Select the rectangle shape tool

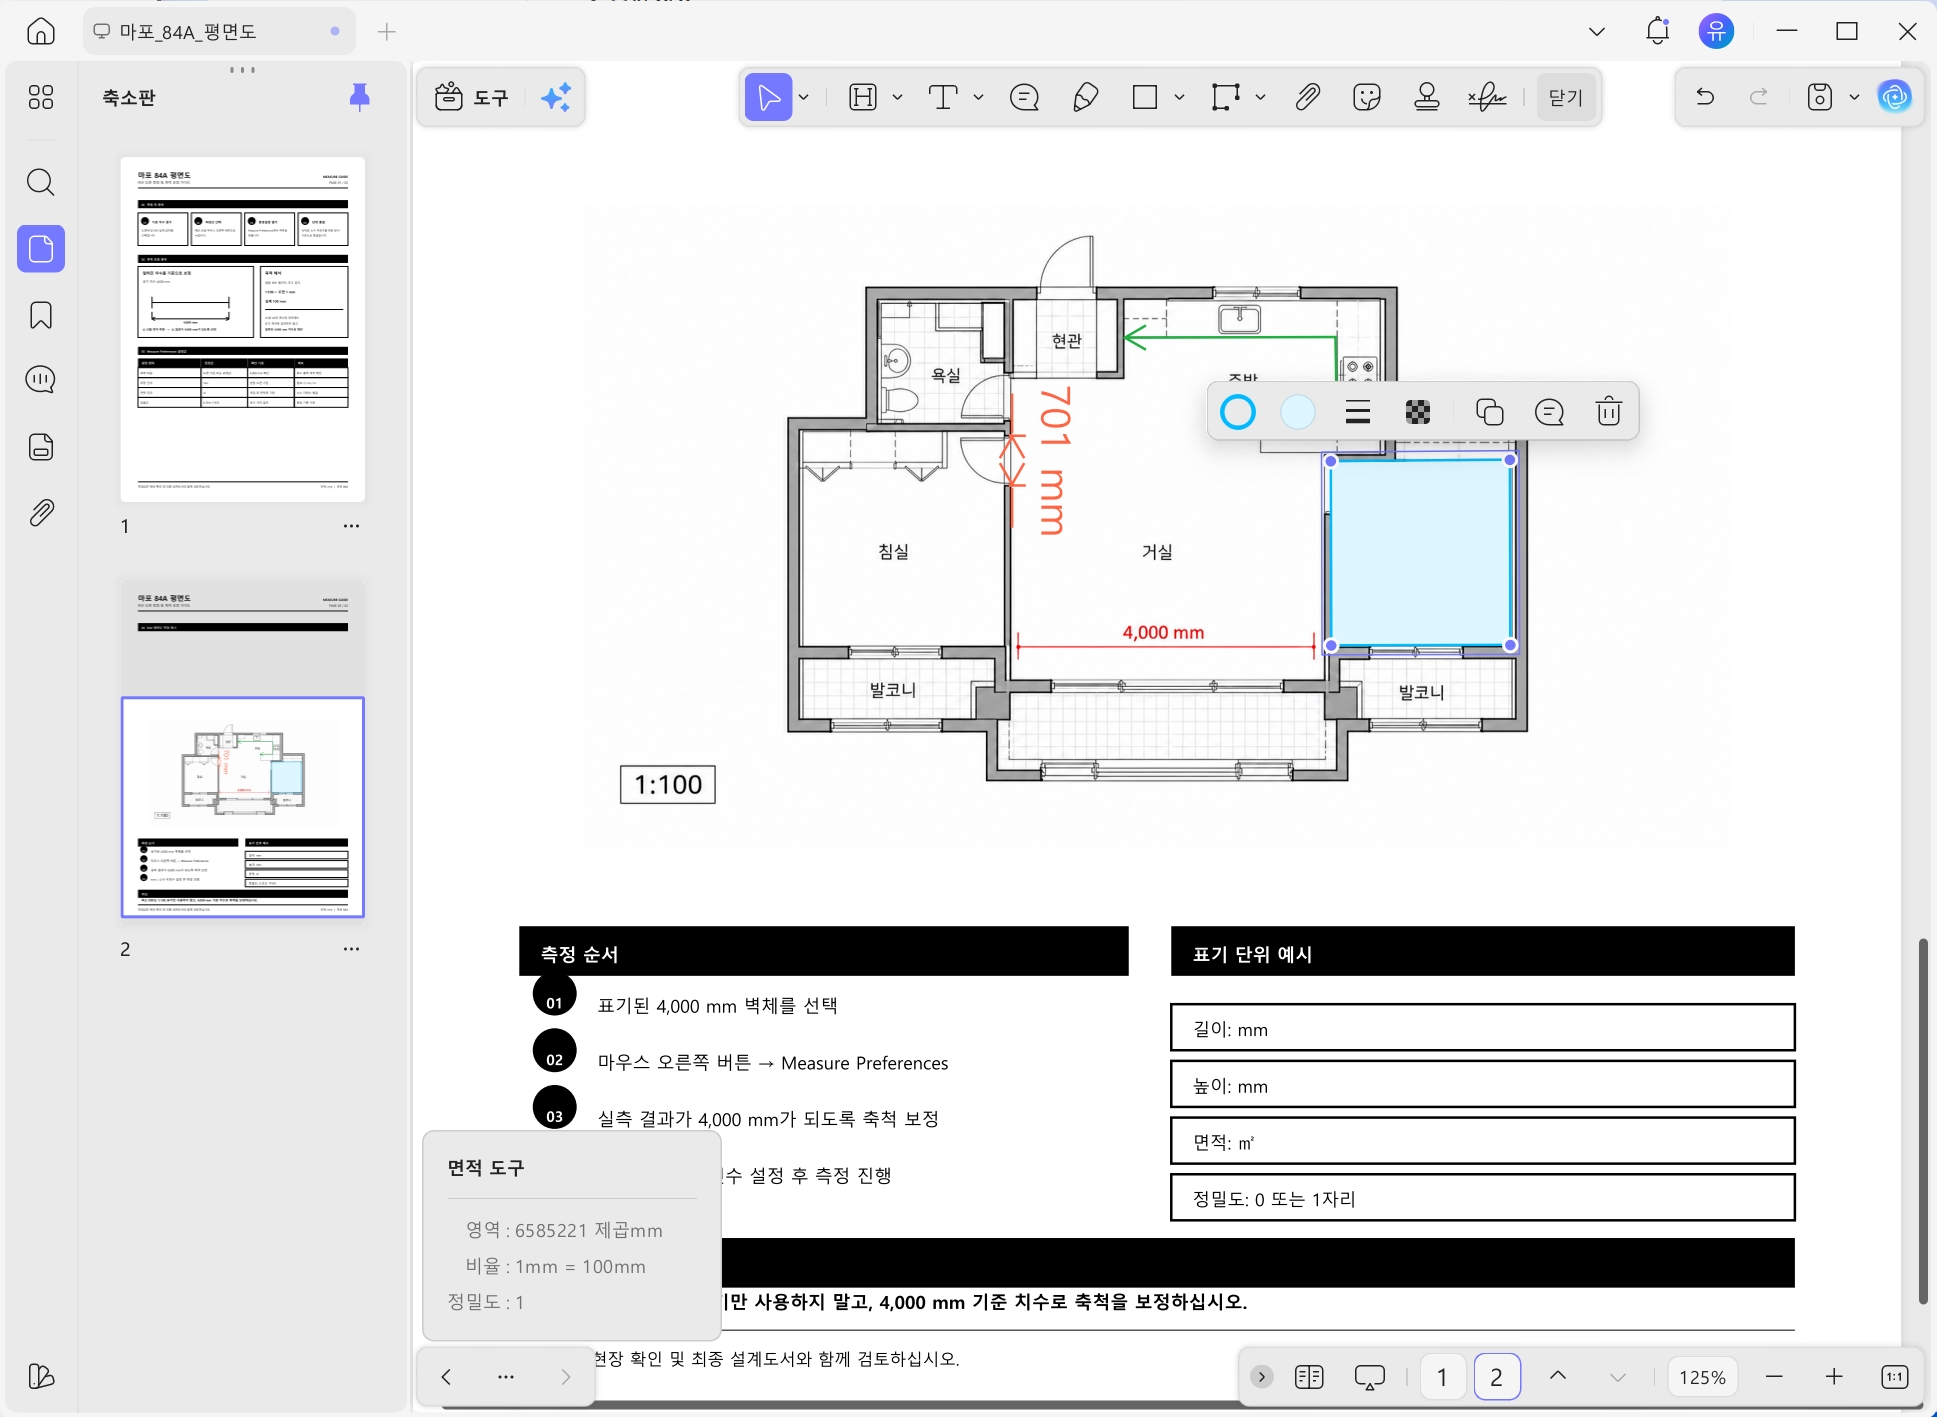[x=1145, y=97]
